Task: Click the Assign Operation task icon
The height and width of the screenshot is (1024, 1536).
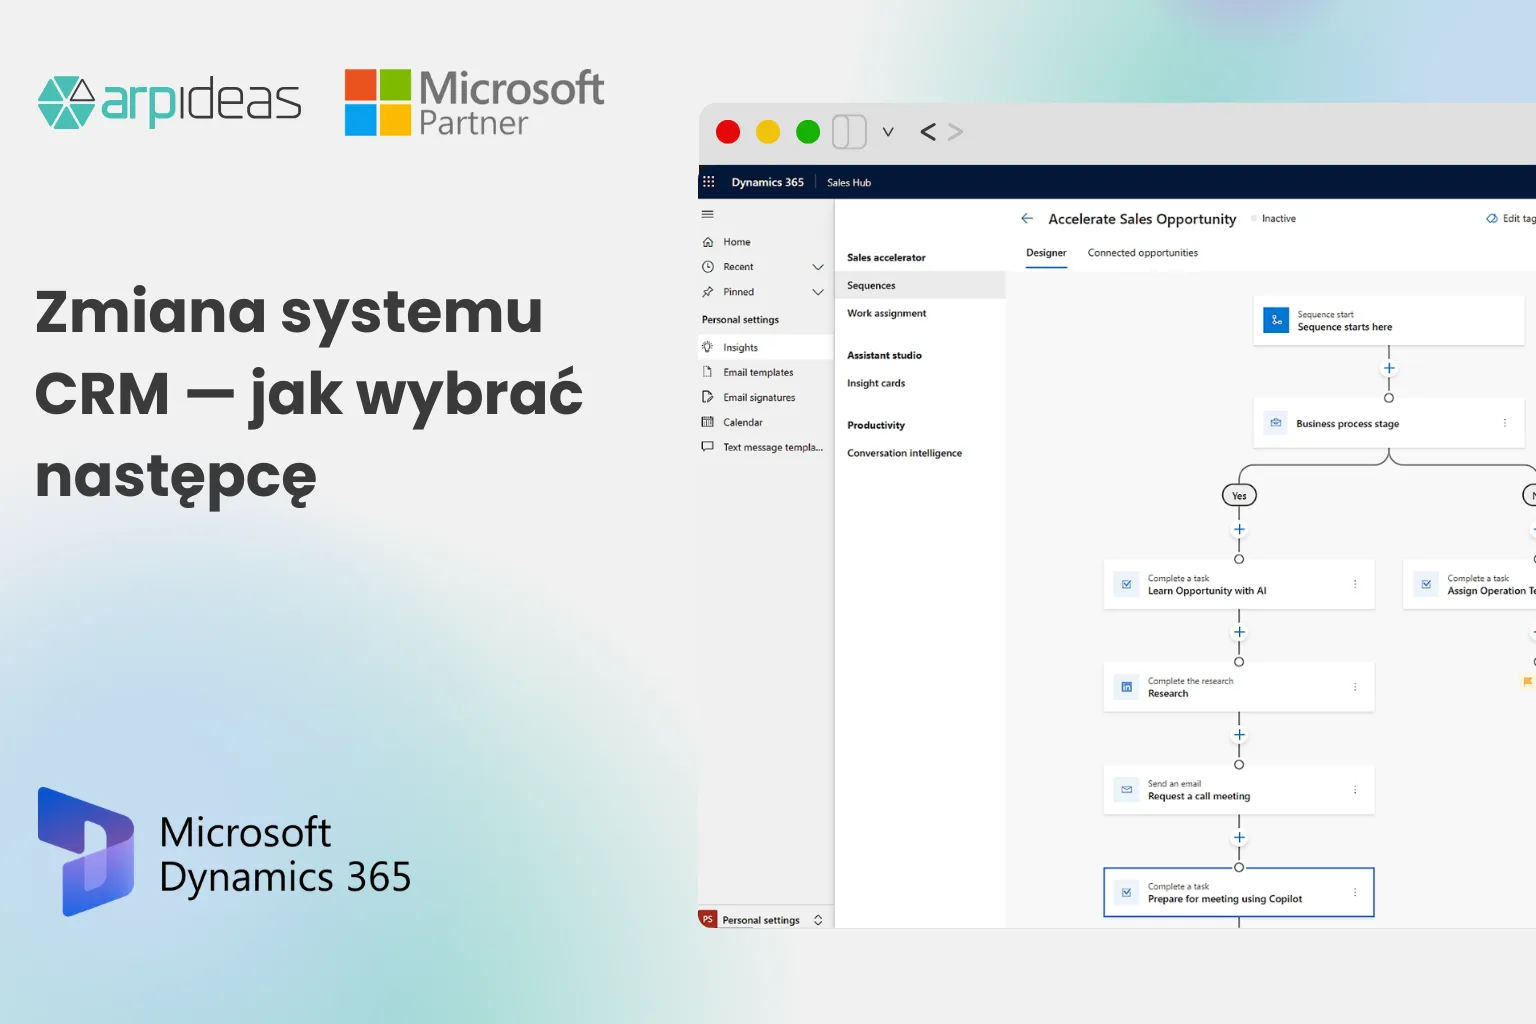Action: [1426, 585]
